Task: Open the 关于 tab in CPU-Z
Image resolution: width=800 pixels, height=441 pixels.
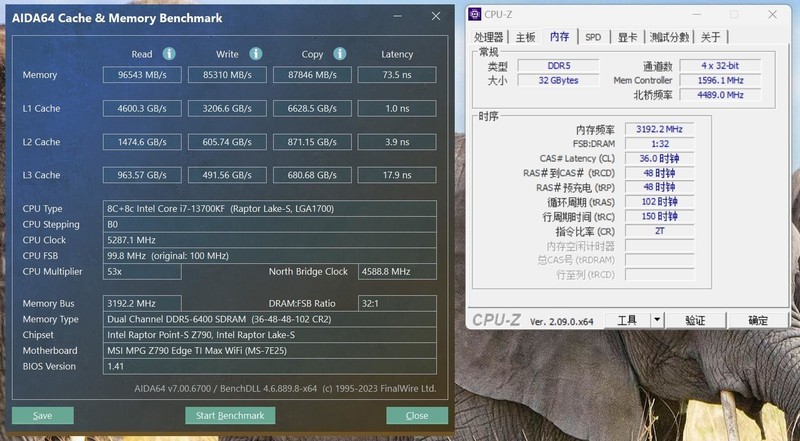Action: pos(711,37)
